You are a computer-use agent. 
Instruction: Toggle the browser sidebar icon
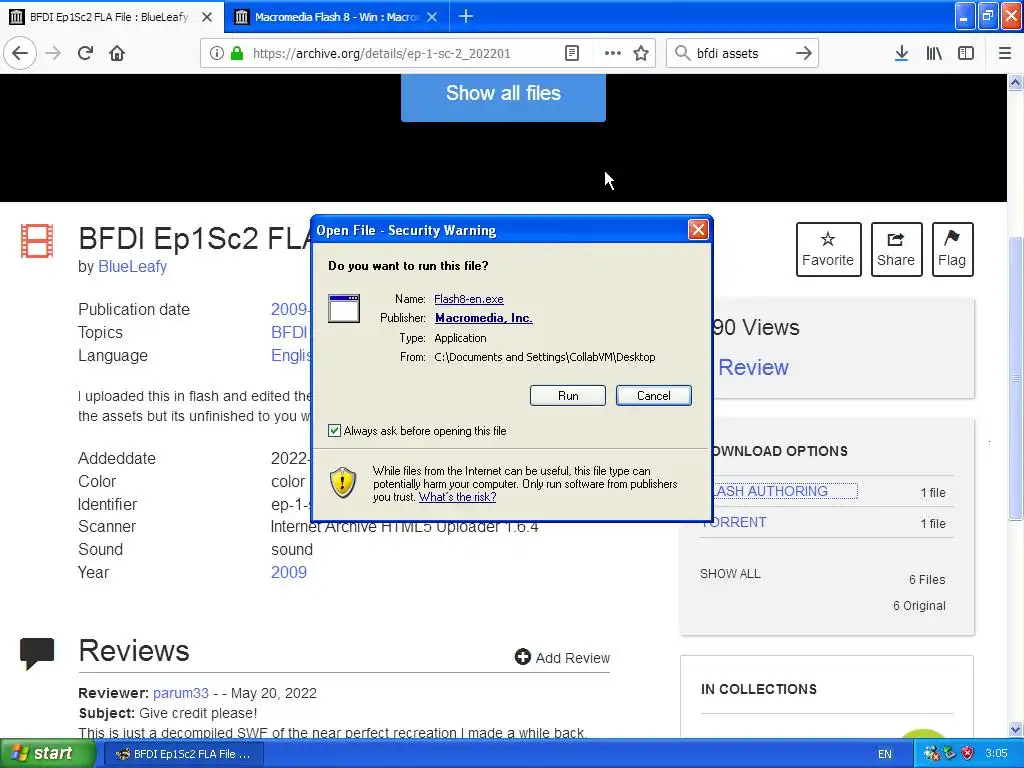point(966,54)
